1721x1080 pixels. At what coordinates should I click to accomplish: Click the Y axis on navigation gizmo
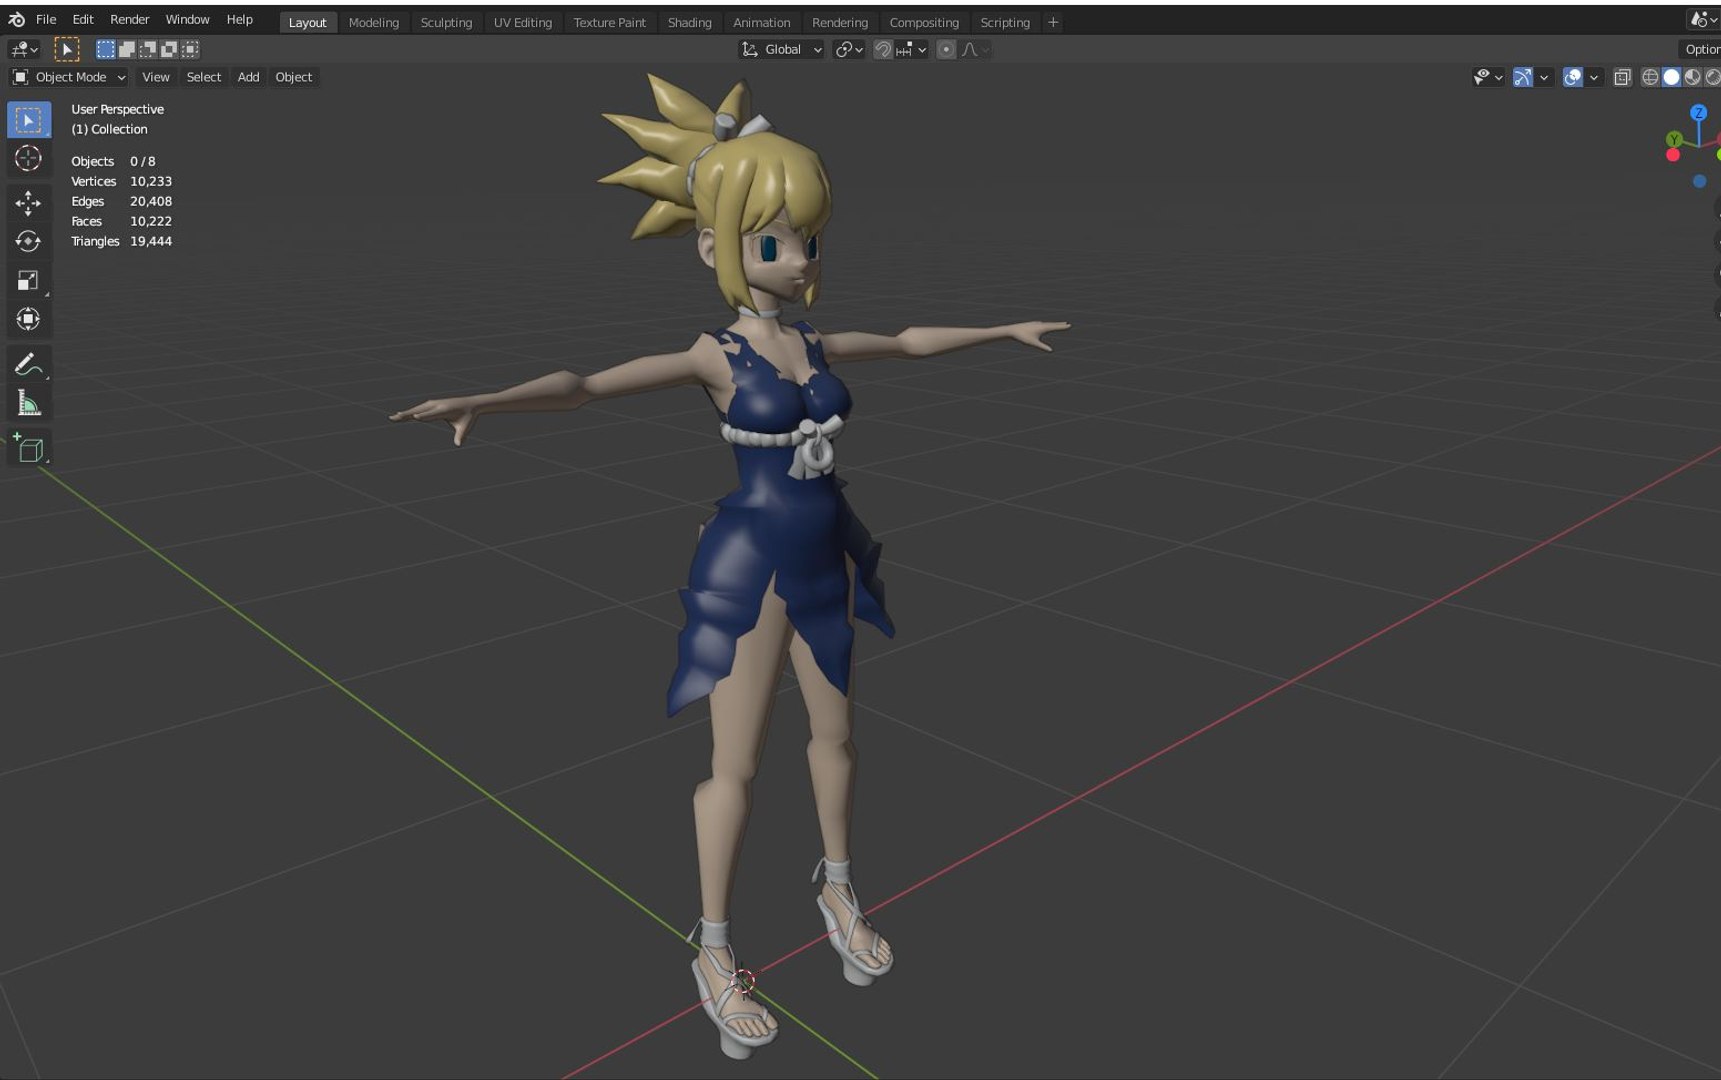pos(1674,139)
